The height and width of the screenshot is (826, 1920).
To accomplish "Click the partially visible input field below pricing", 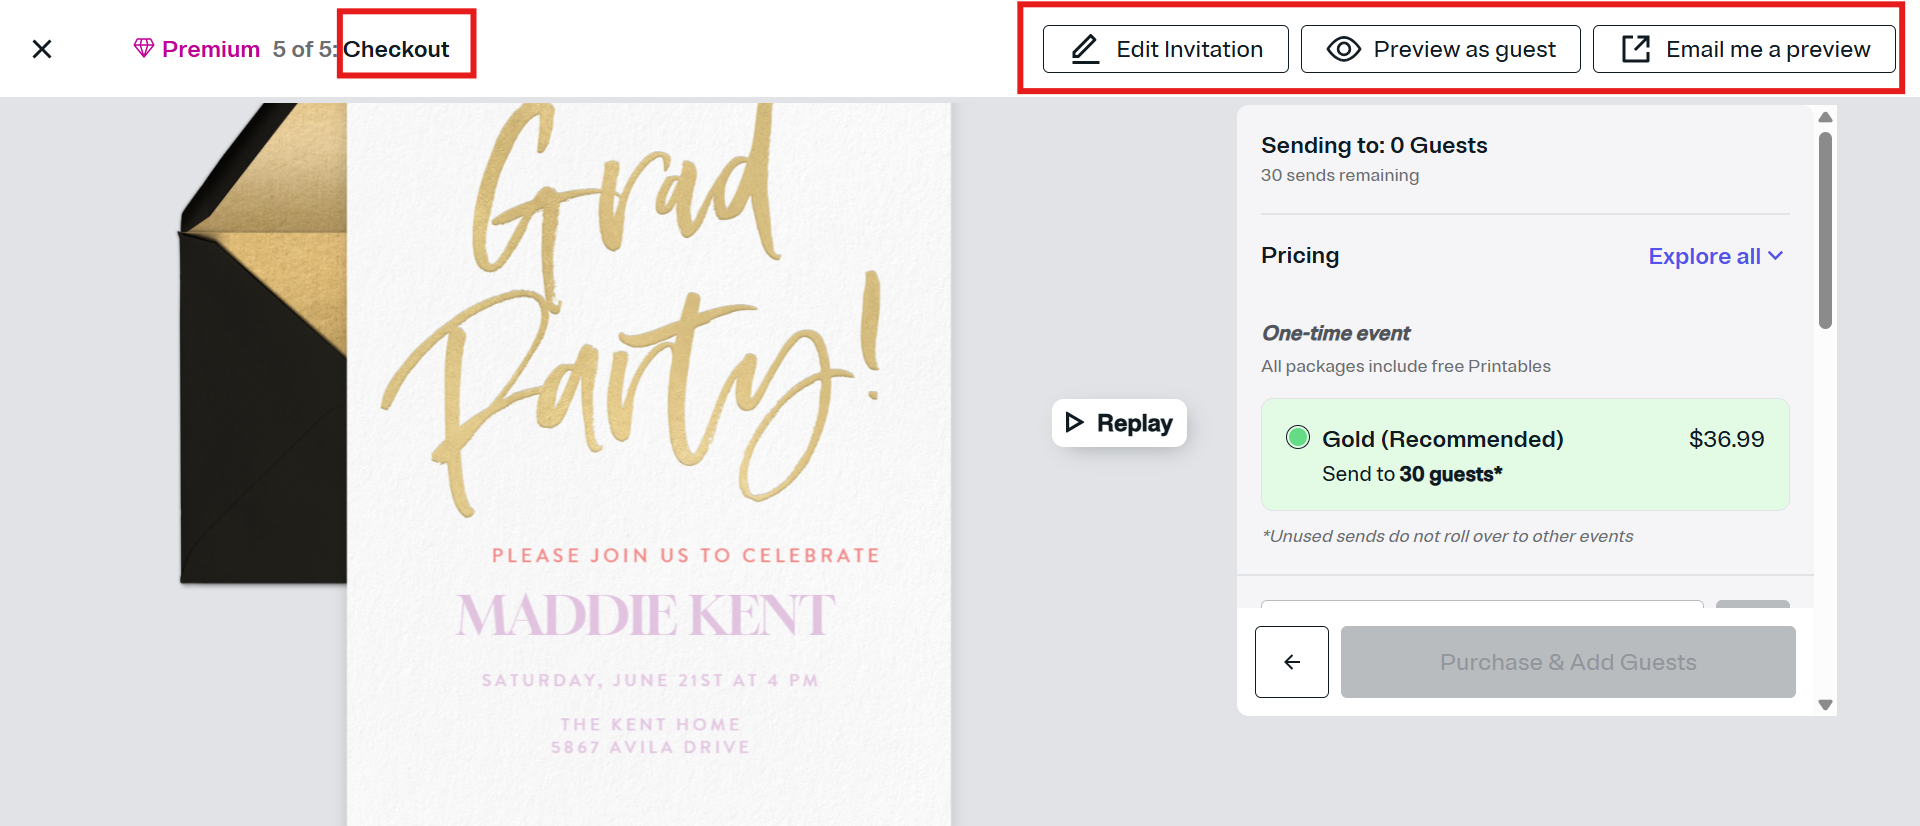I will (1481, 604).
